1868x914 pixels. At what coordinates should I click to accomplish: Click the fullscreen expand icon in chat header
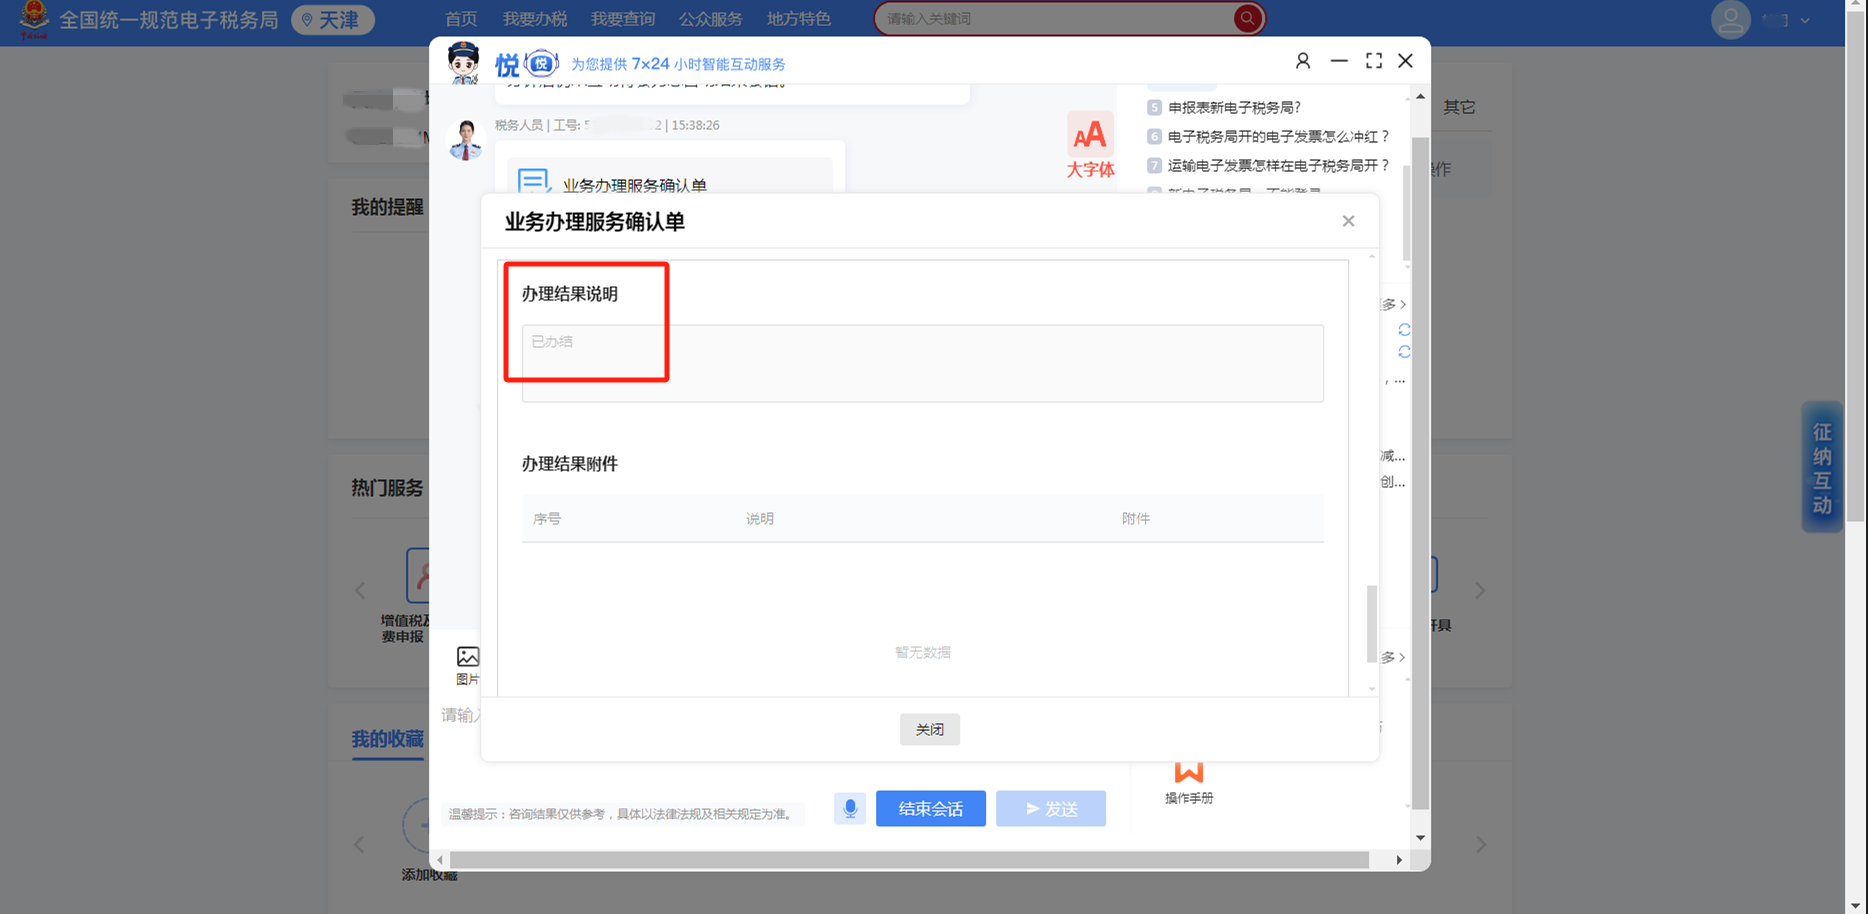pos(1373,61)
